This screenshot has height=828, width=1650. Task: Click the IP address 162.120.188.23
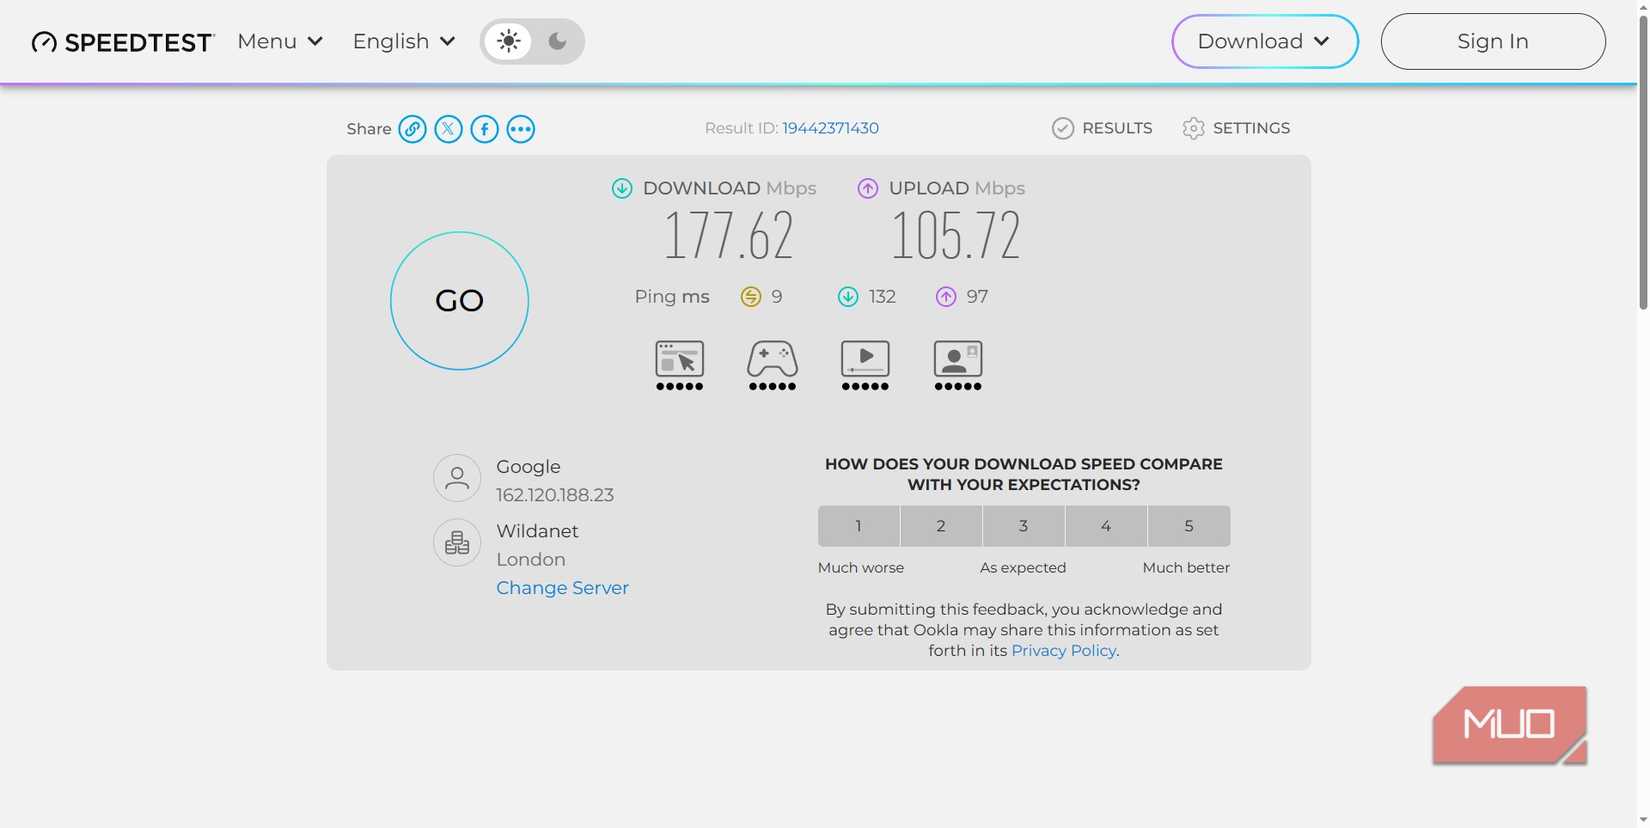click(555, 495)
